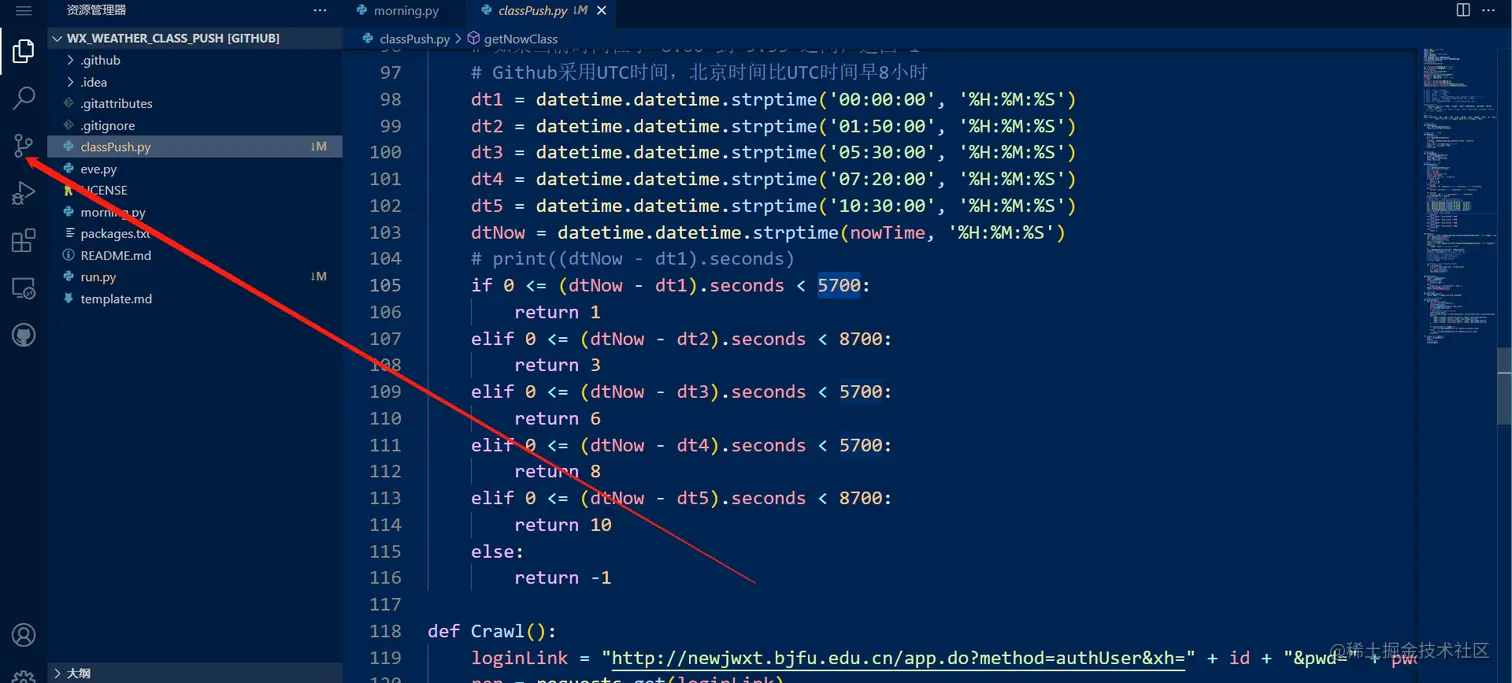The width and height of the screenshot is (1512, 683).
Task: Click 'return 6' on line 110
Action: coord(558,419)
